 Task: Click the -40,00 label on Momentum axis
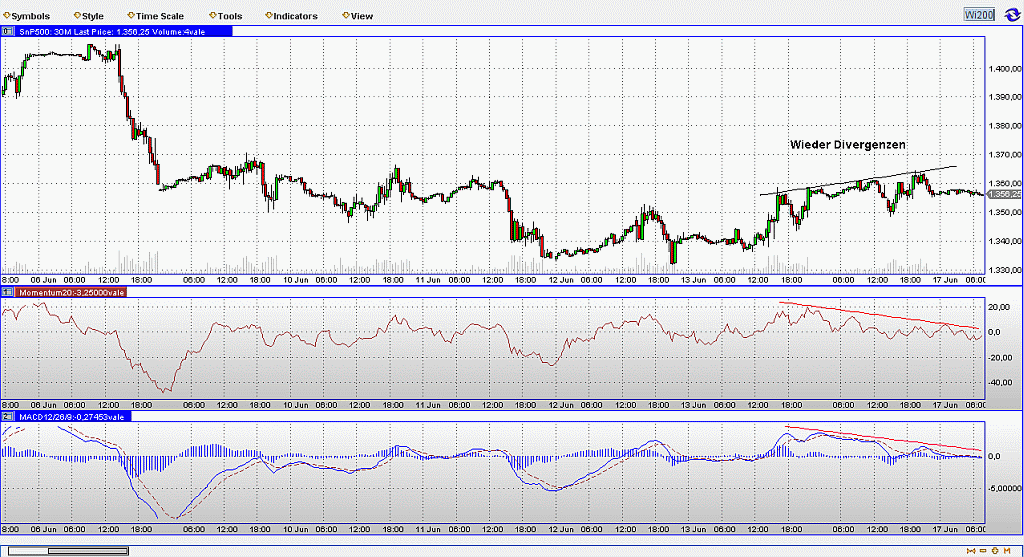1001,383
